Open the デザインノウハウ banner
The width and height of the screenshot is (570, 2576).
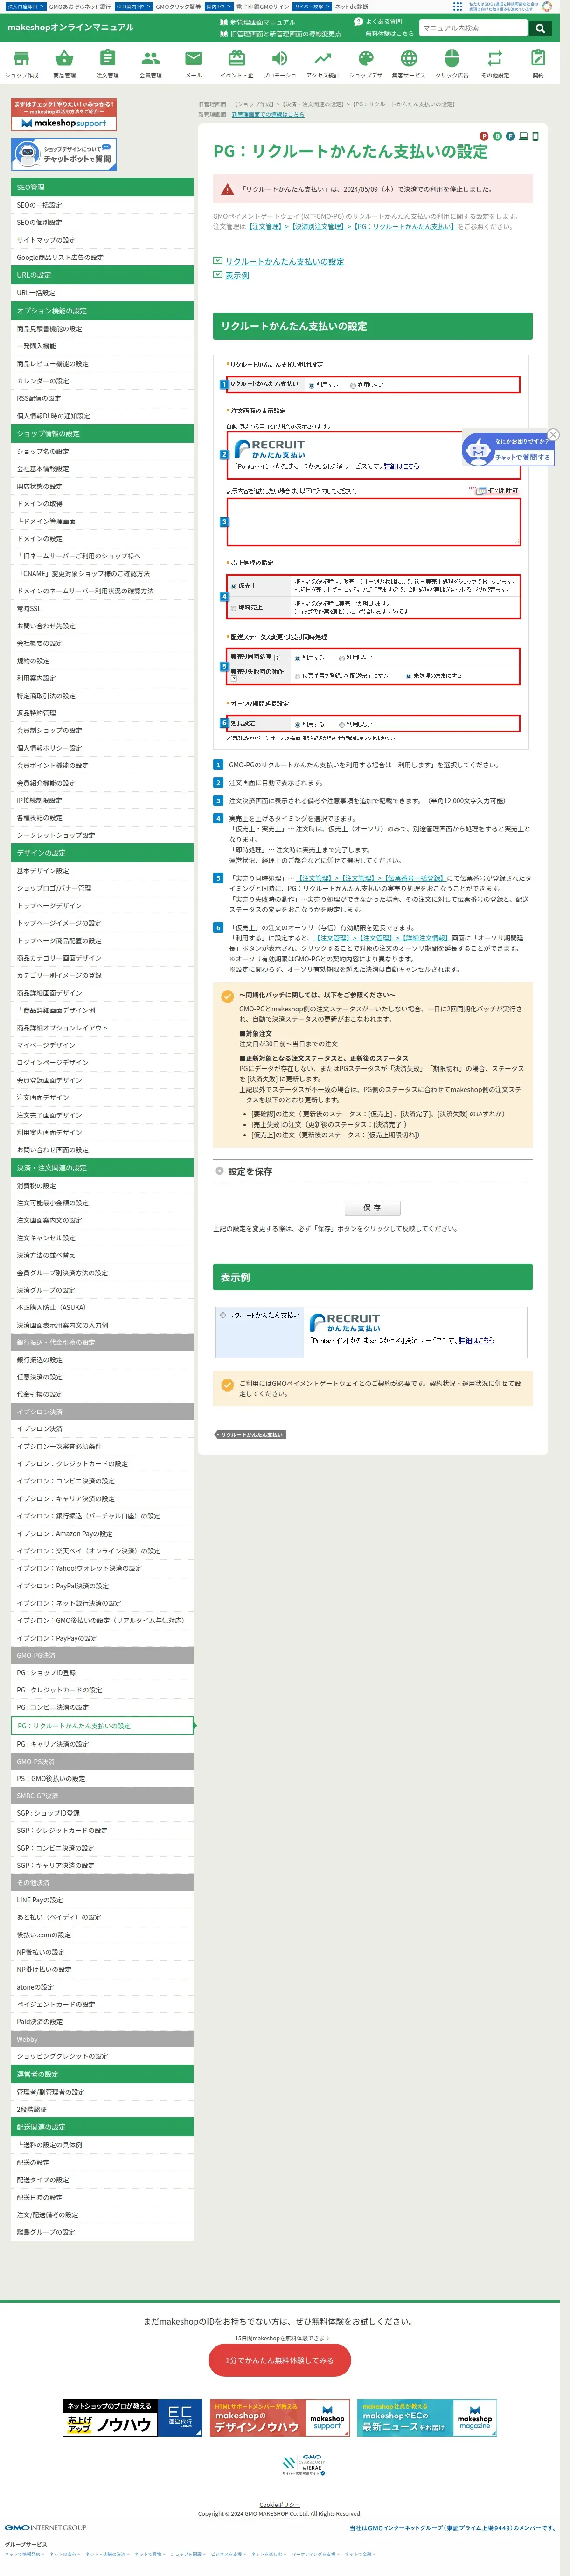280,2419
